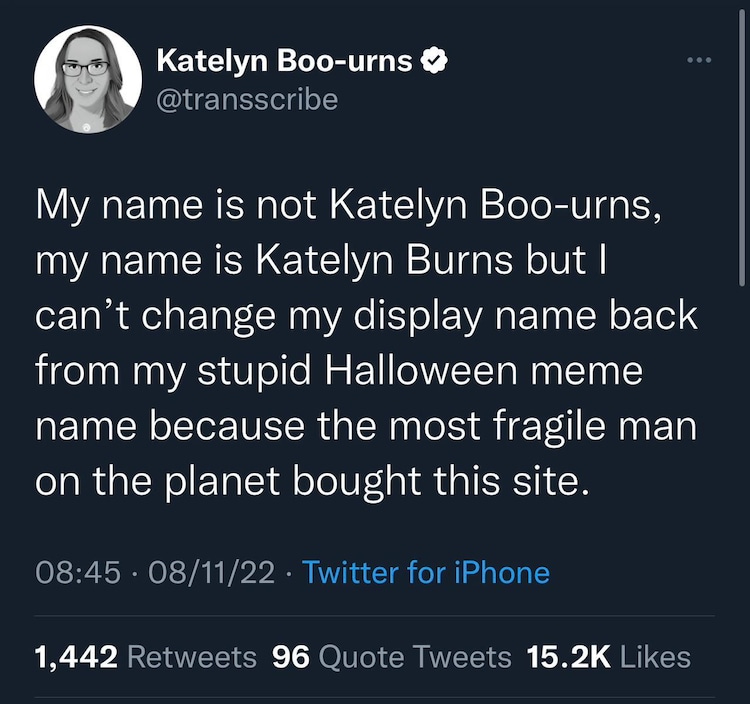Image resolution: width=750 pixels, height=704 pixels.
Task: Click the phrase bought this site
Action: (x=441, y=481)
